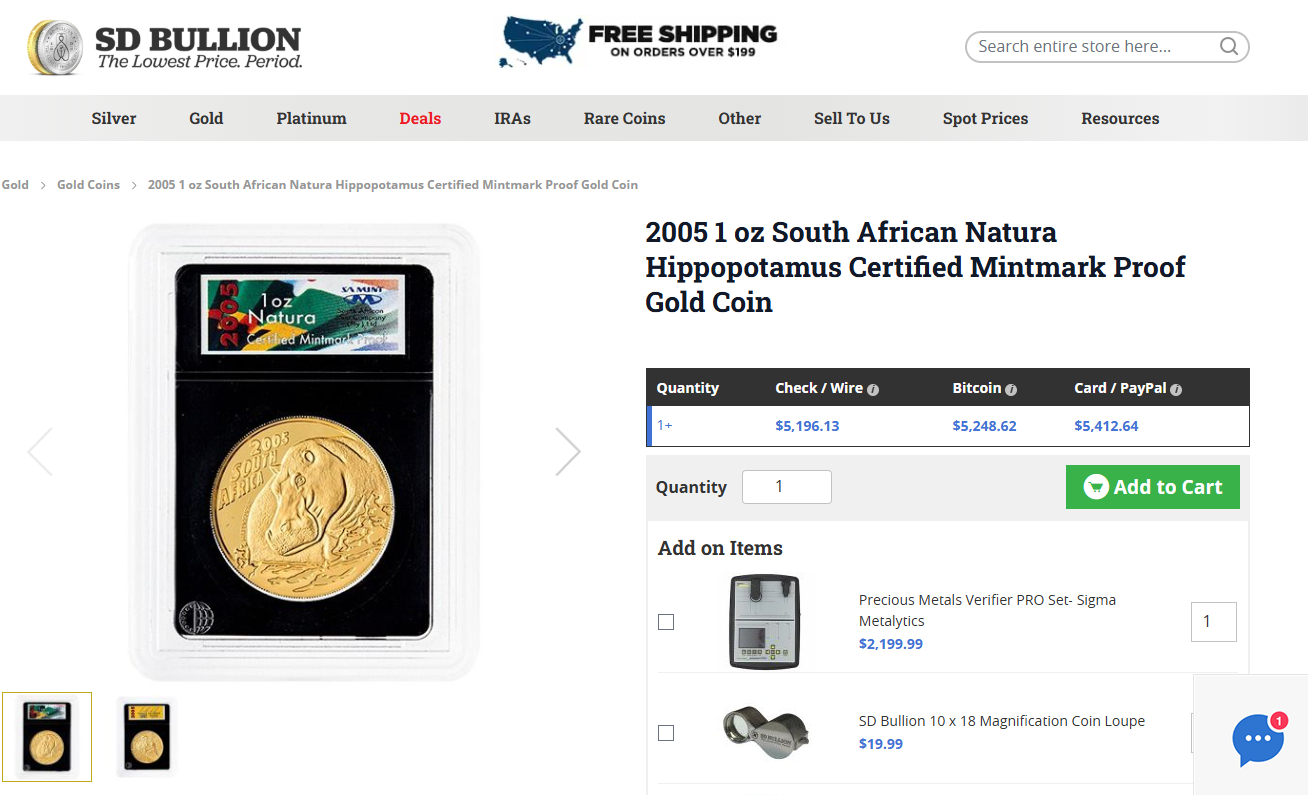
Task: Check the Precious Metals Verifier add-on
Action: pos(666,622)
